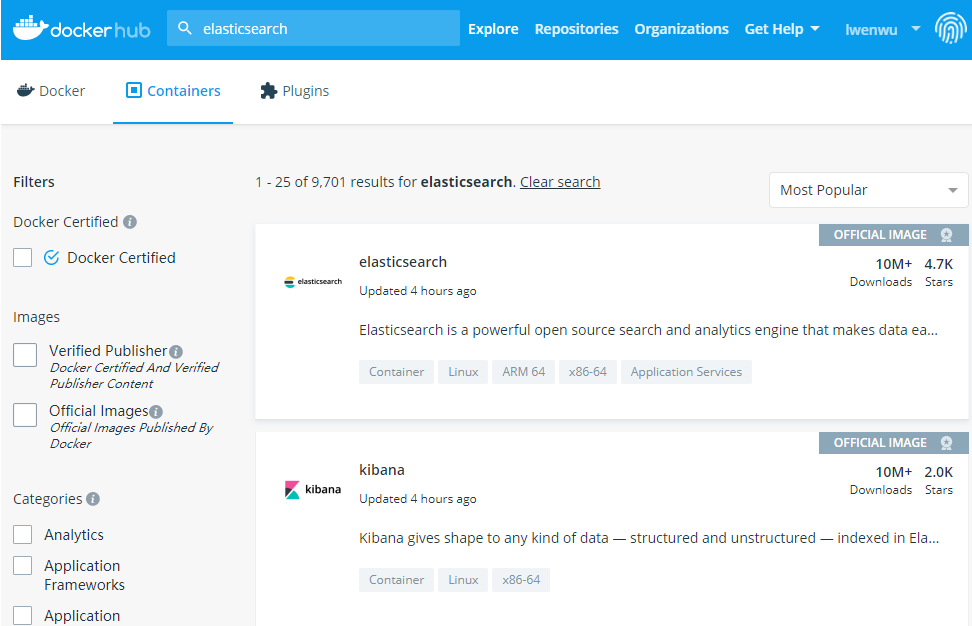Open the fingerprint avatar icon
The width and height of the screenshot is (972, 626).
(950, 29)
